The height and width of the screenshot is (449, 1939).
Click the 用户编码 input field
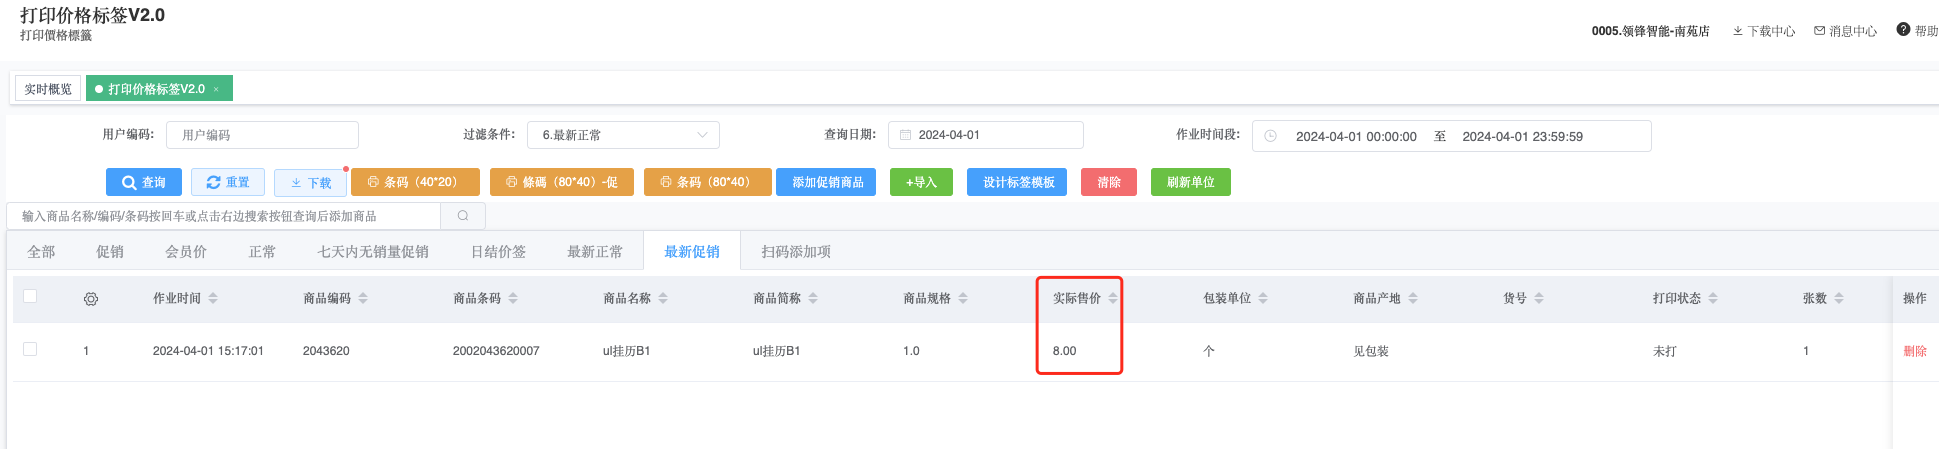coord(262,135)
